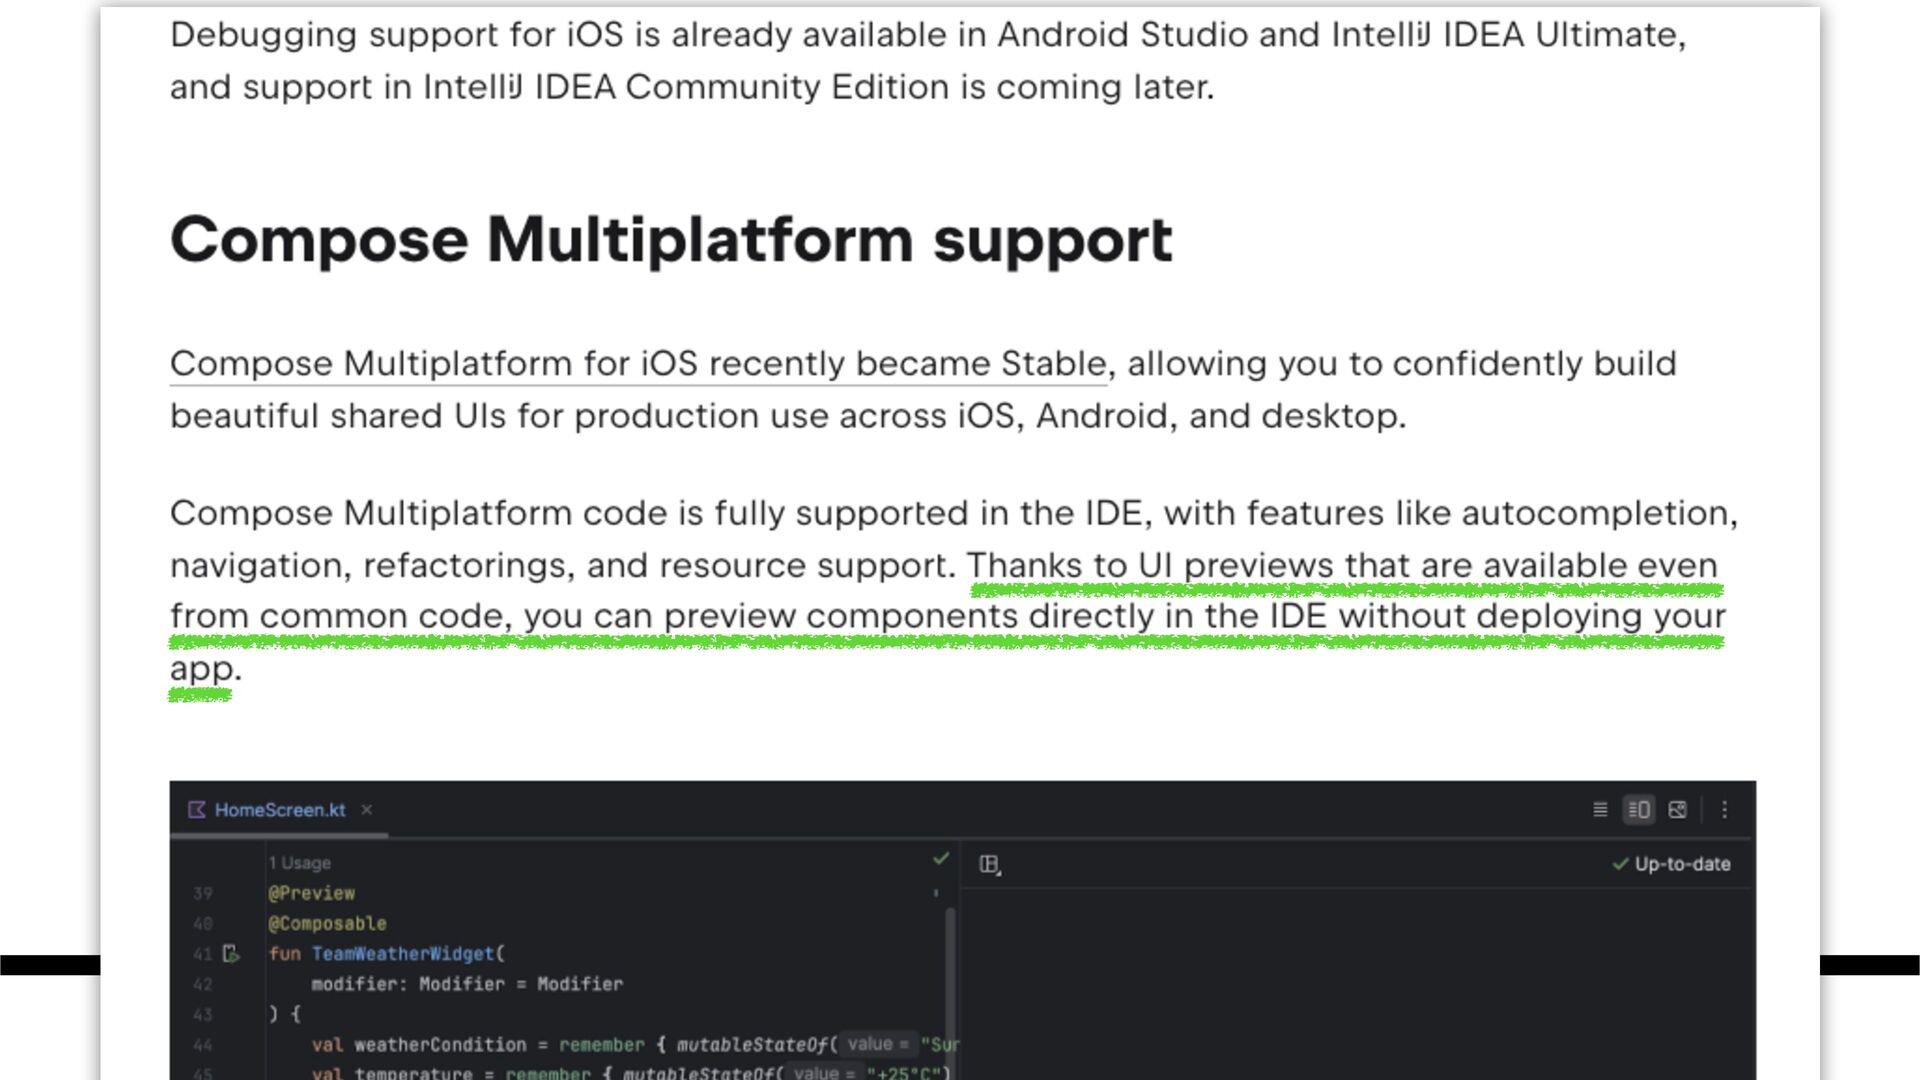Close the HomeScreen.kt tab
The height and width of the screenshot is (1080, 1920).
coord(367,810)
